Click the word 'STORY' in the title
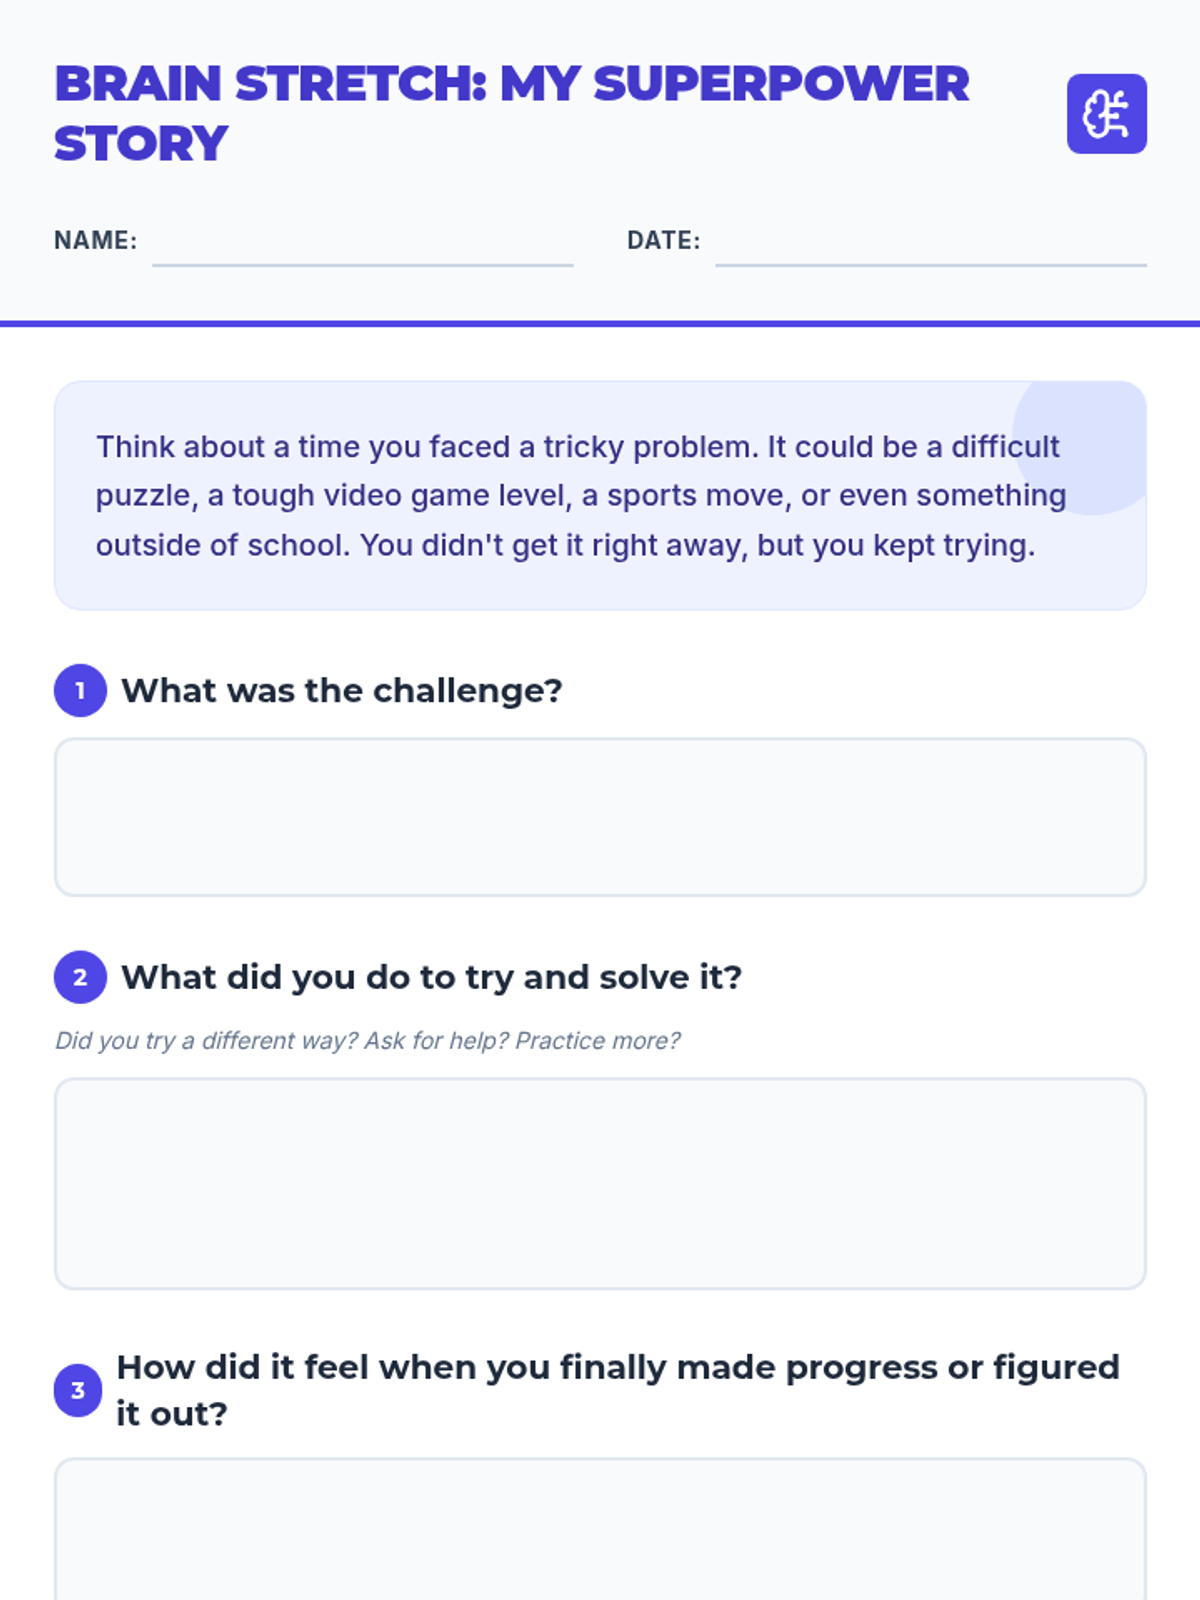 pyautogui.click(x=141, y=144)
